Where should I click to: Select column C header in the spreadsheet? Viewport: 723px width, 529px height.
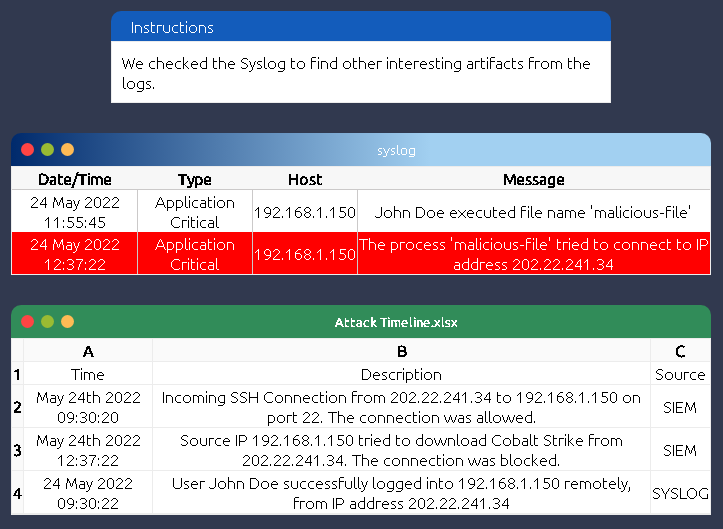(x=680, y=351)
